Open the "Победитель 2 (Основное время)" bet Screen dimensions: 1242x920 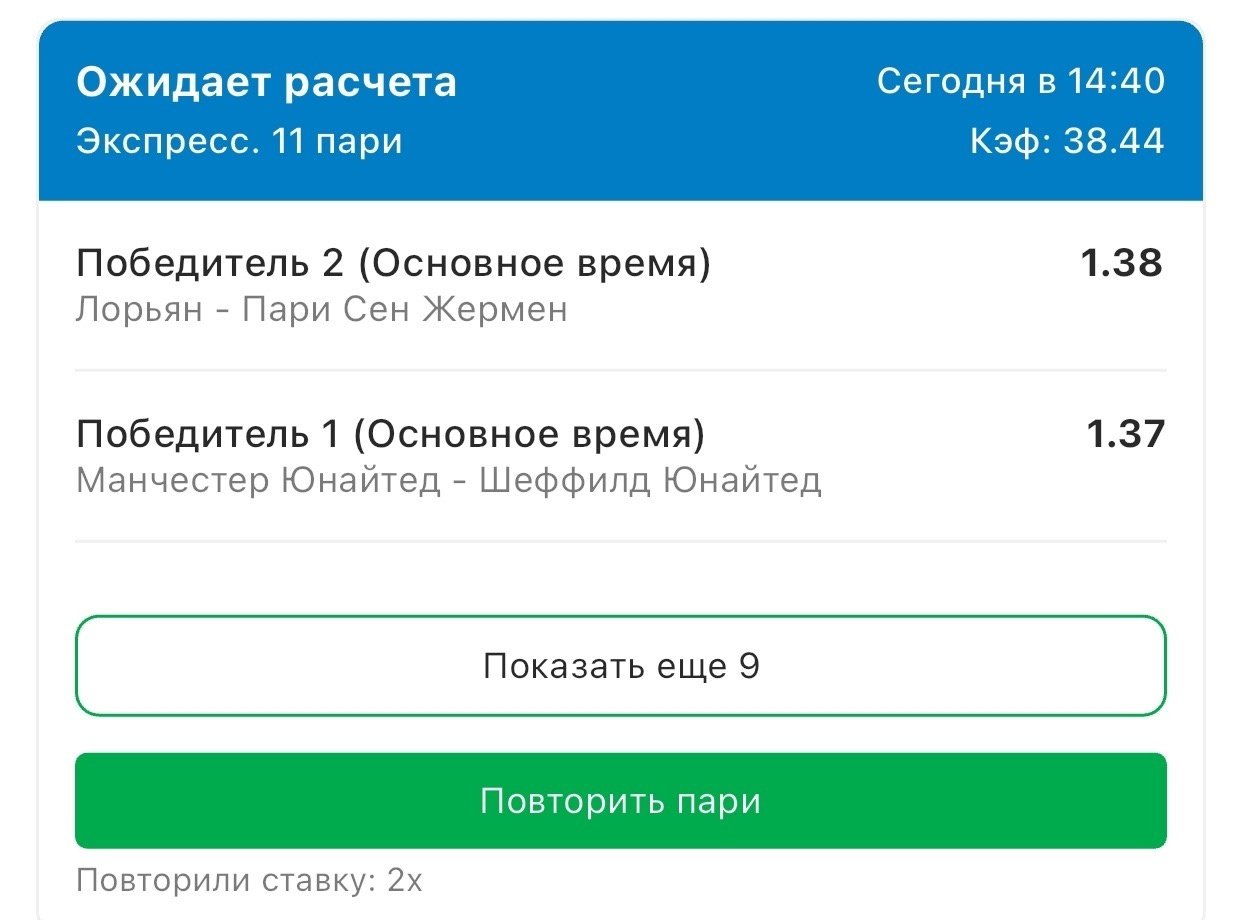[x=393, y=264]
